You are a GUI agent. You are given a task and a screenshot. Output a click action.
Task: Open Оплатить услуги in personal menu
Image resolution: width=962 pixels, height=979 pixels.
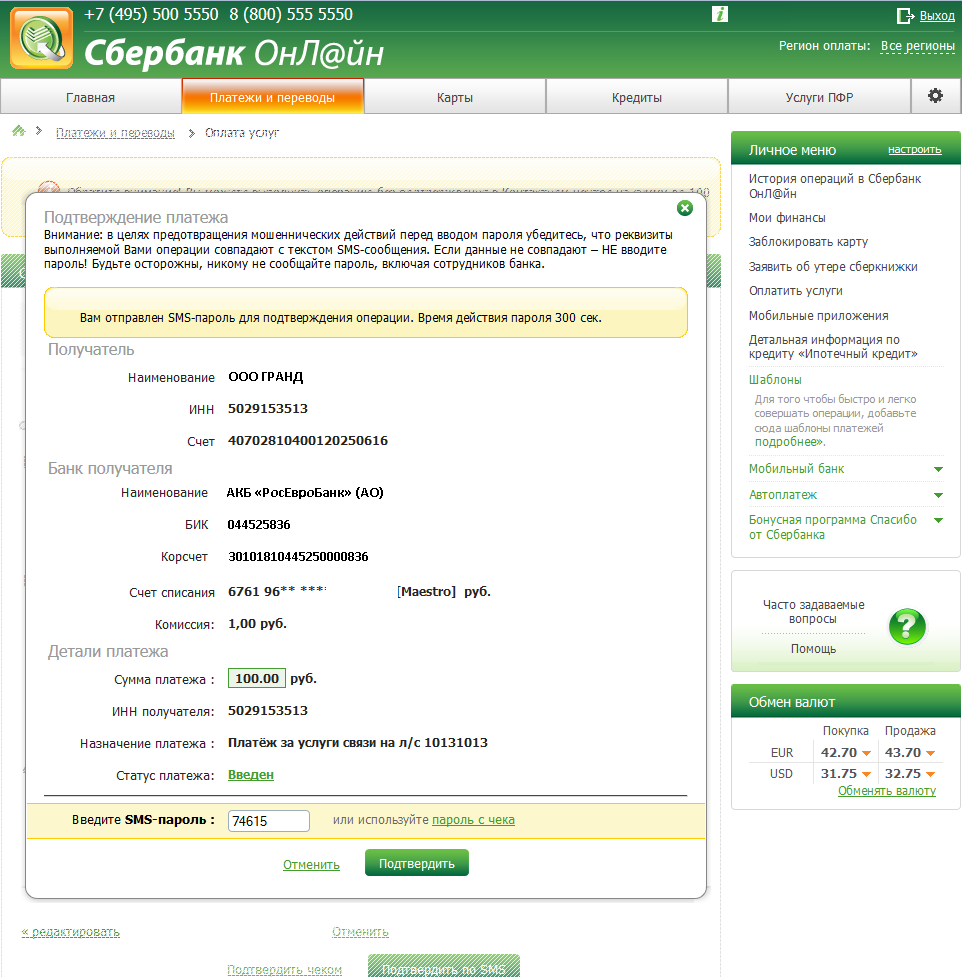pos(796,291)
